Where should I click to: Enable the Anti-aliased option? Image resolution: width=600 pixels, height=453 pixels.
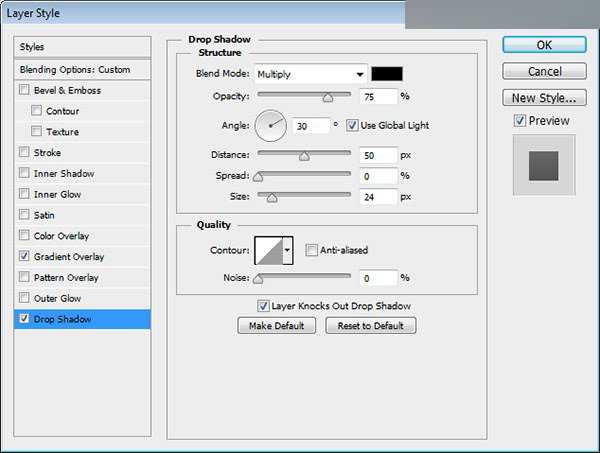(x=312, y=250)
